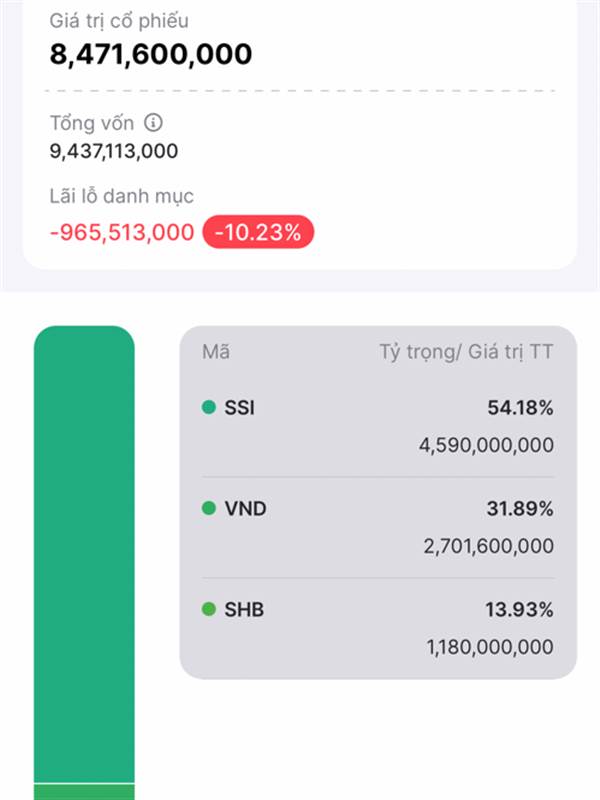Select the SSI ticker row
This screenshot has width=600, height=800.
(x=378, y=426)
